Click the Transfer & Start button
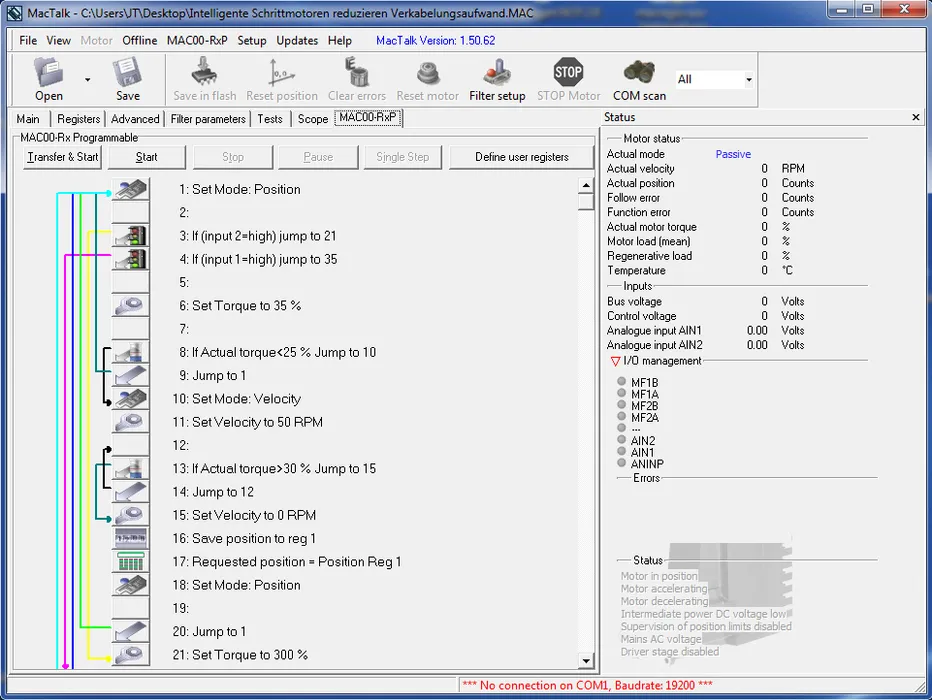Screen dimensions: 932x700 (x=62, y=157)
